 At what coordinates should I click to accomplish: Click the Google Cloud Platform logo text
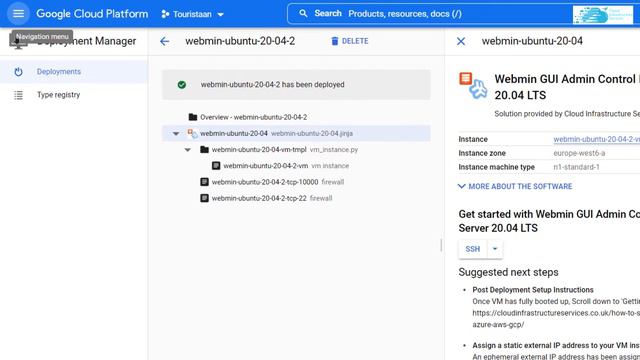point(92,14)
